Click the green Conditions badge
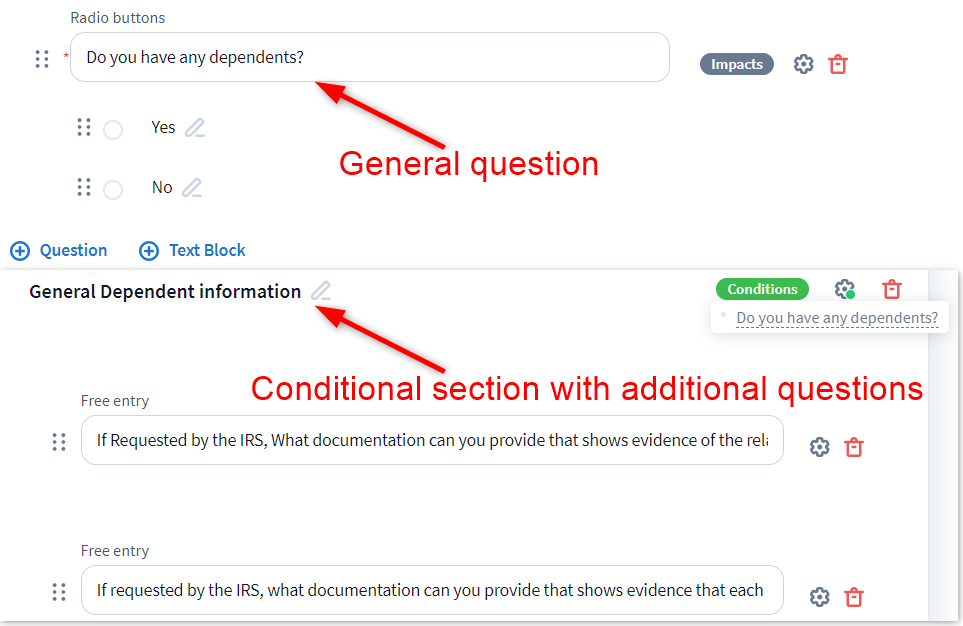 point(762,289)
